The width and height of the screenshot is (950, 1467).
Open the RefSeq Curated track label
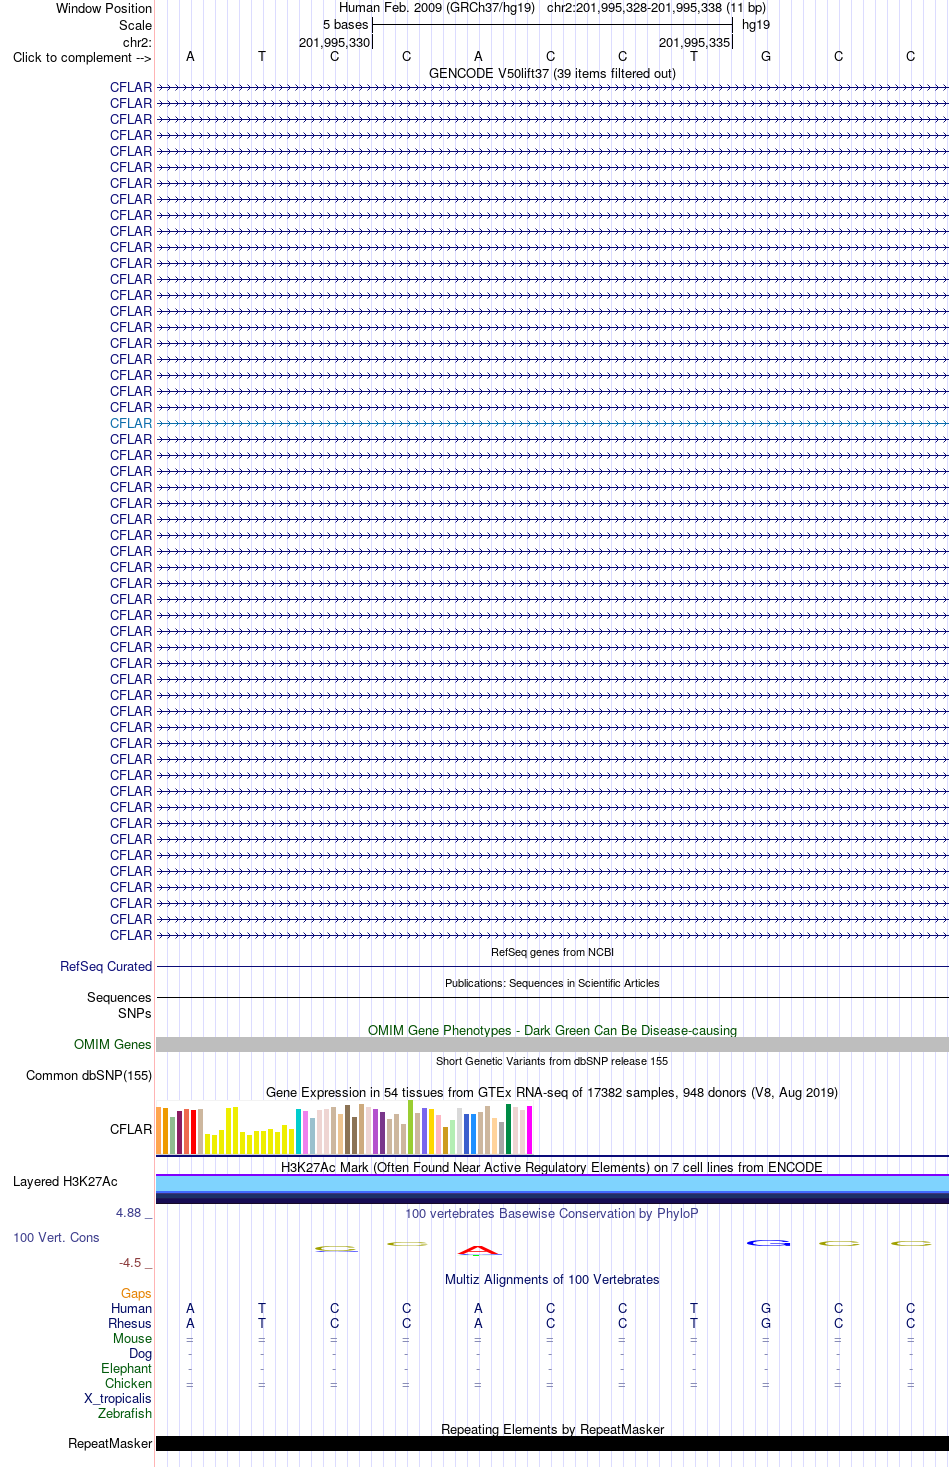click(x=106, y=966)
